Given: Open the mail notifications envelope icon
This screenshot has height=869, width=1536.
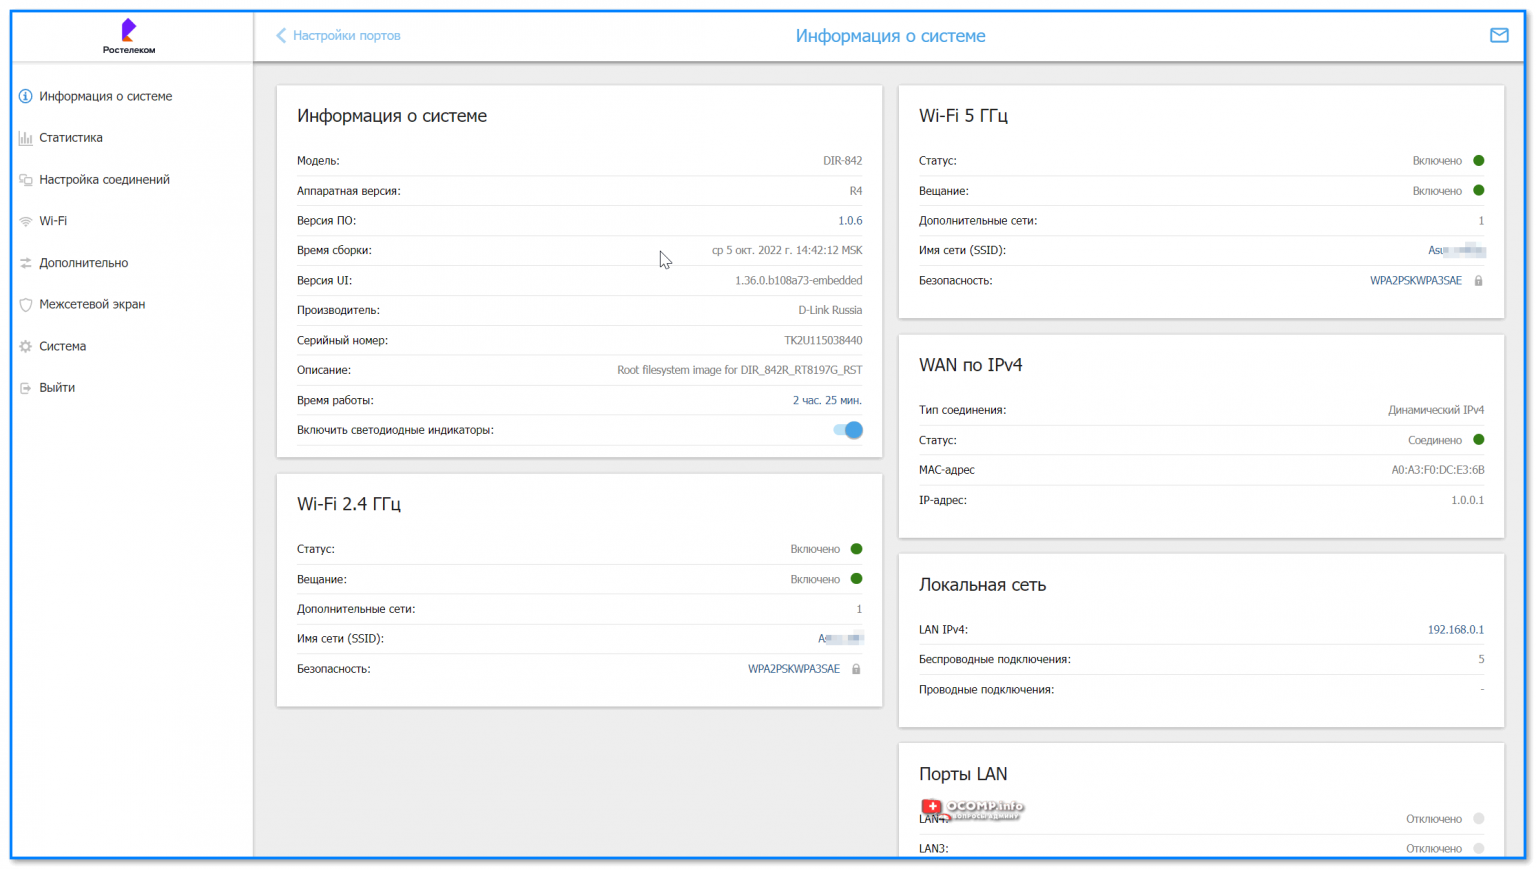Looking at the screenshot, I should coord(1499,35).
